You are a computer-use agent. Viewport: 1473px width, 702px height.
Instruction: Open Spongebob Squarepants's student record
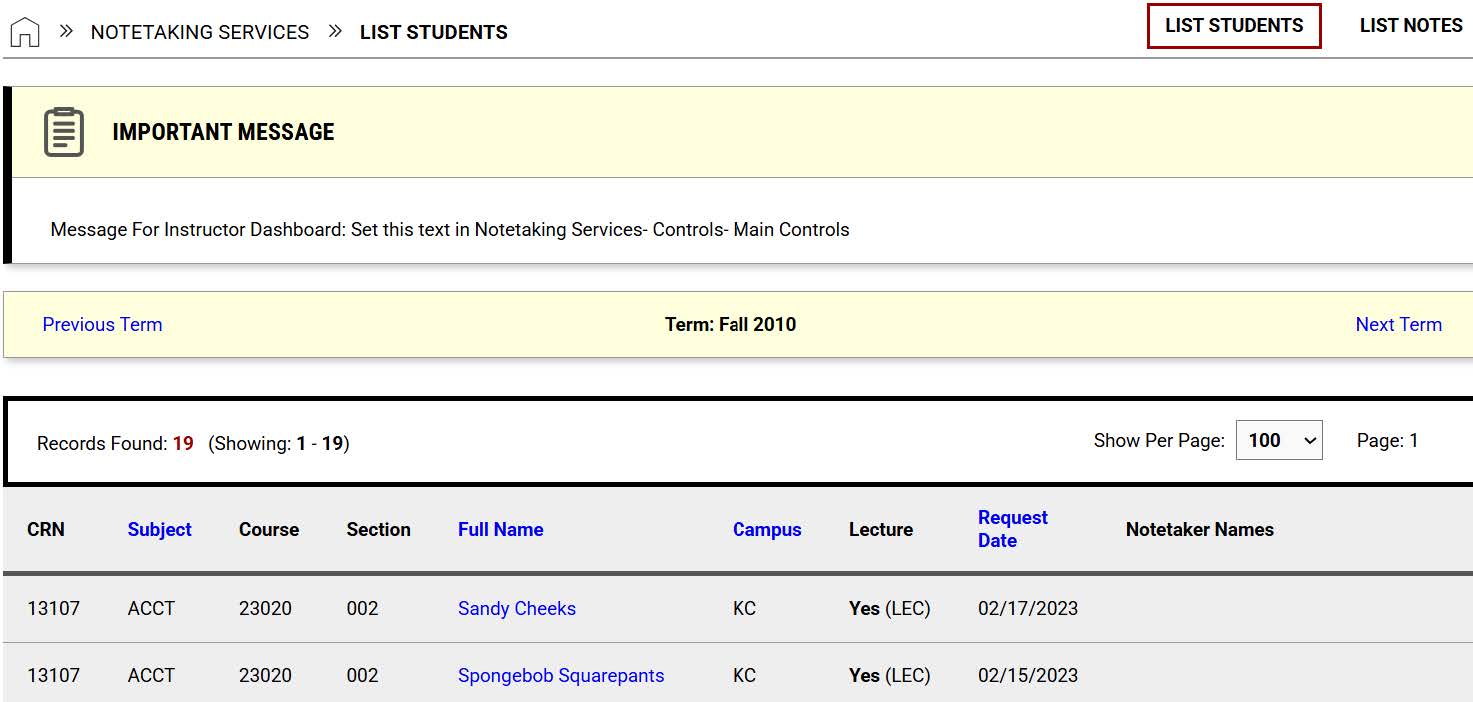pos(560,675)
